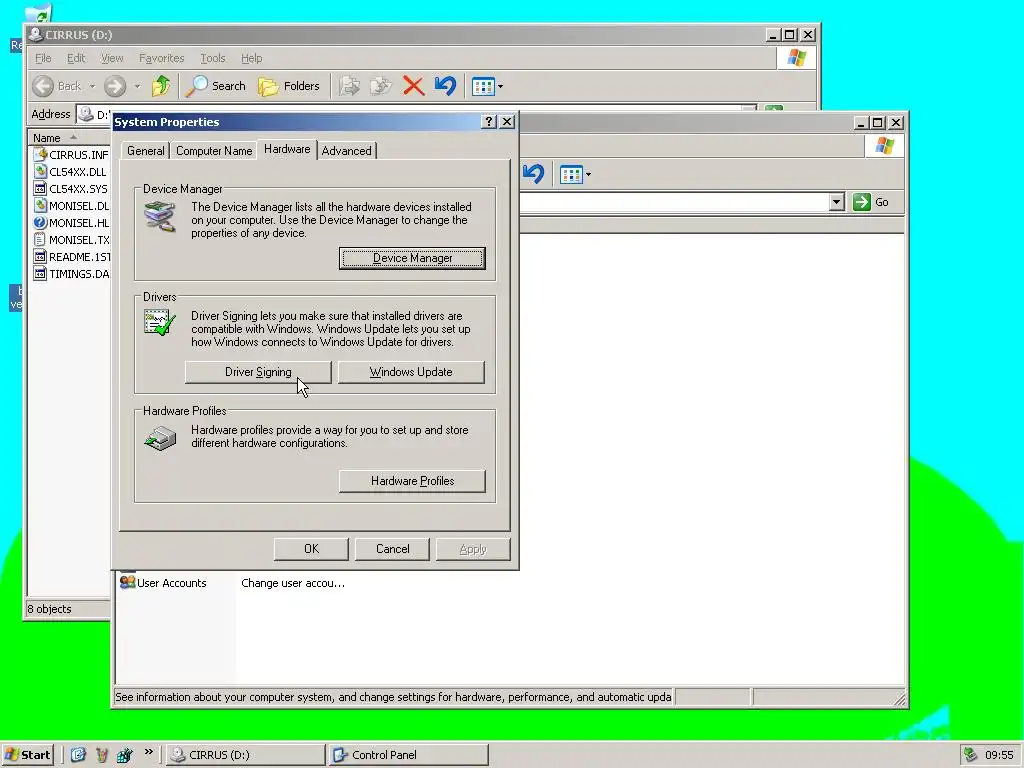Cancel the System Properties dialog

[x=392, y=549]
